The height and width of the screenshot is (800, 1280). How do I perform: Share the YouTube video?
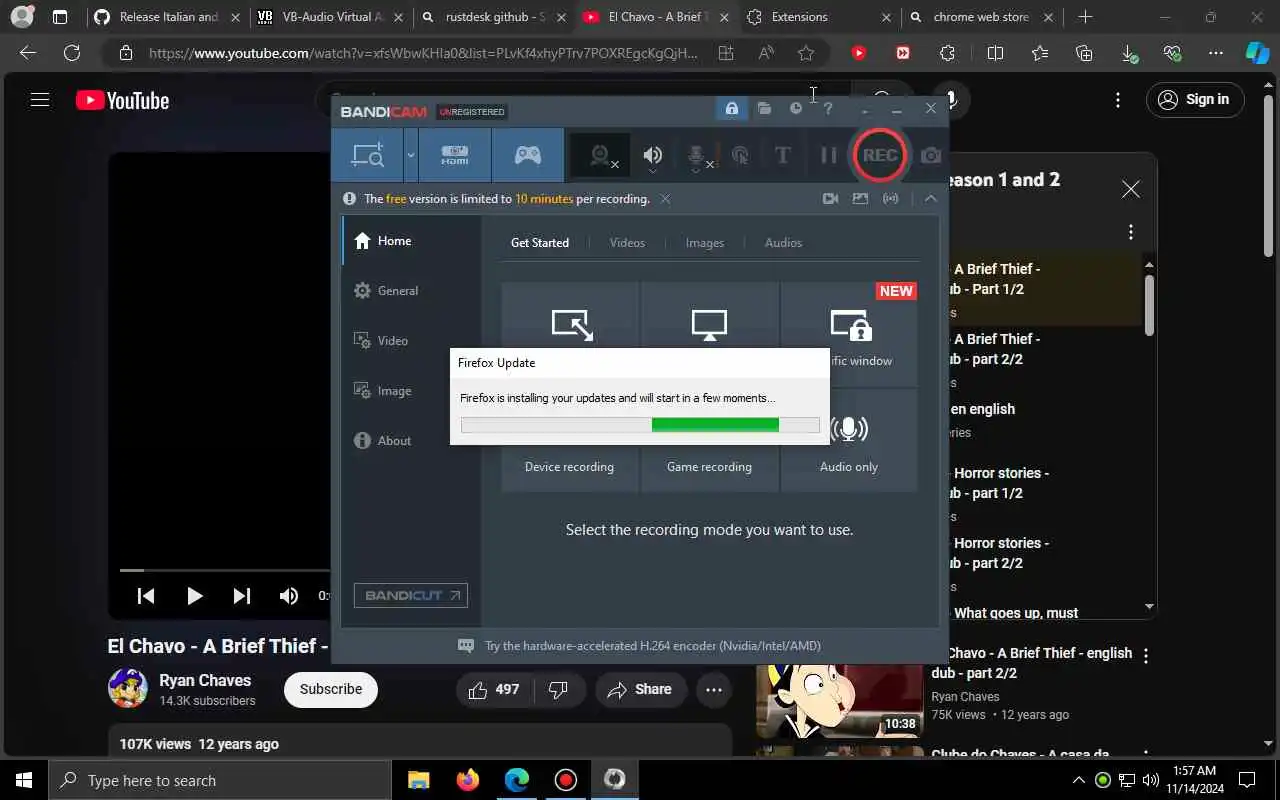[640, 689]
